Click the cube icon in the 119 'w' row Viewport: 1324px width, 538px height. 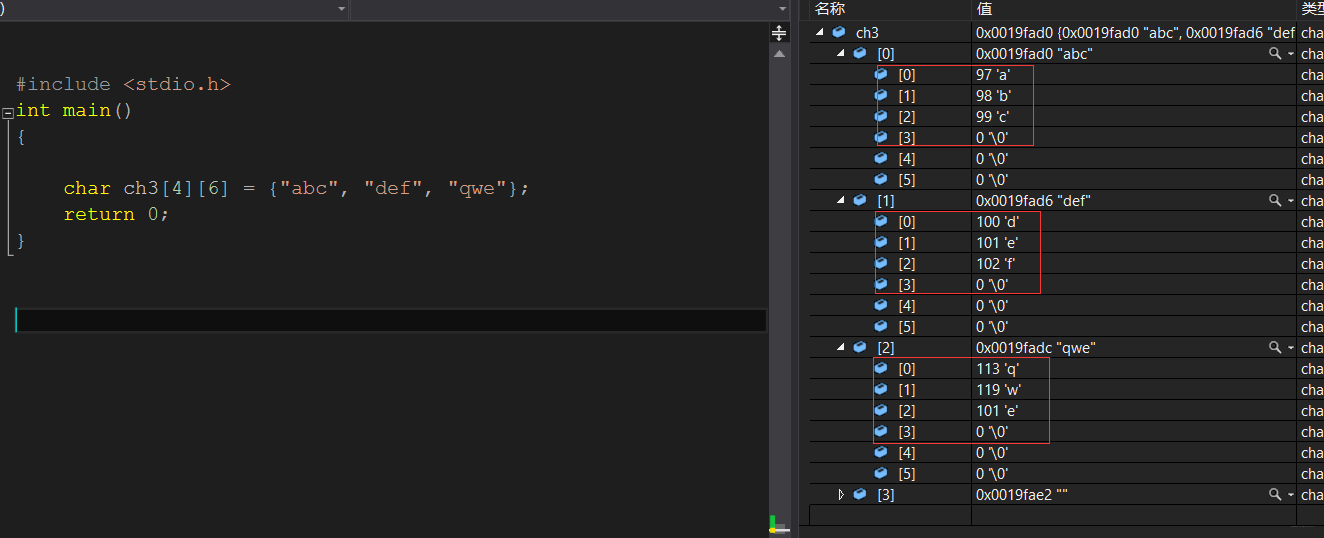(x=881, y=389)
